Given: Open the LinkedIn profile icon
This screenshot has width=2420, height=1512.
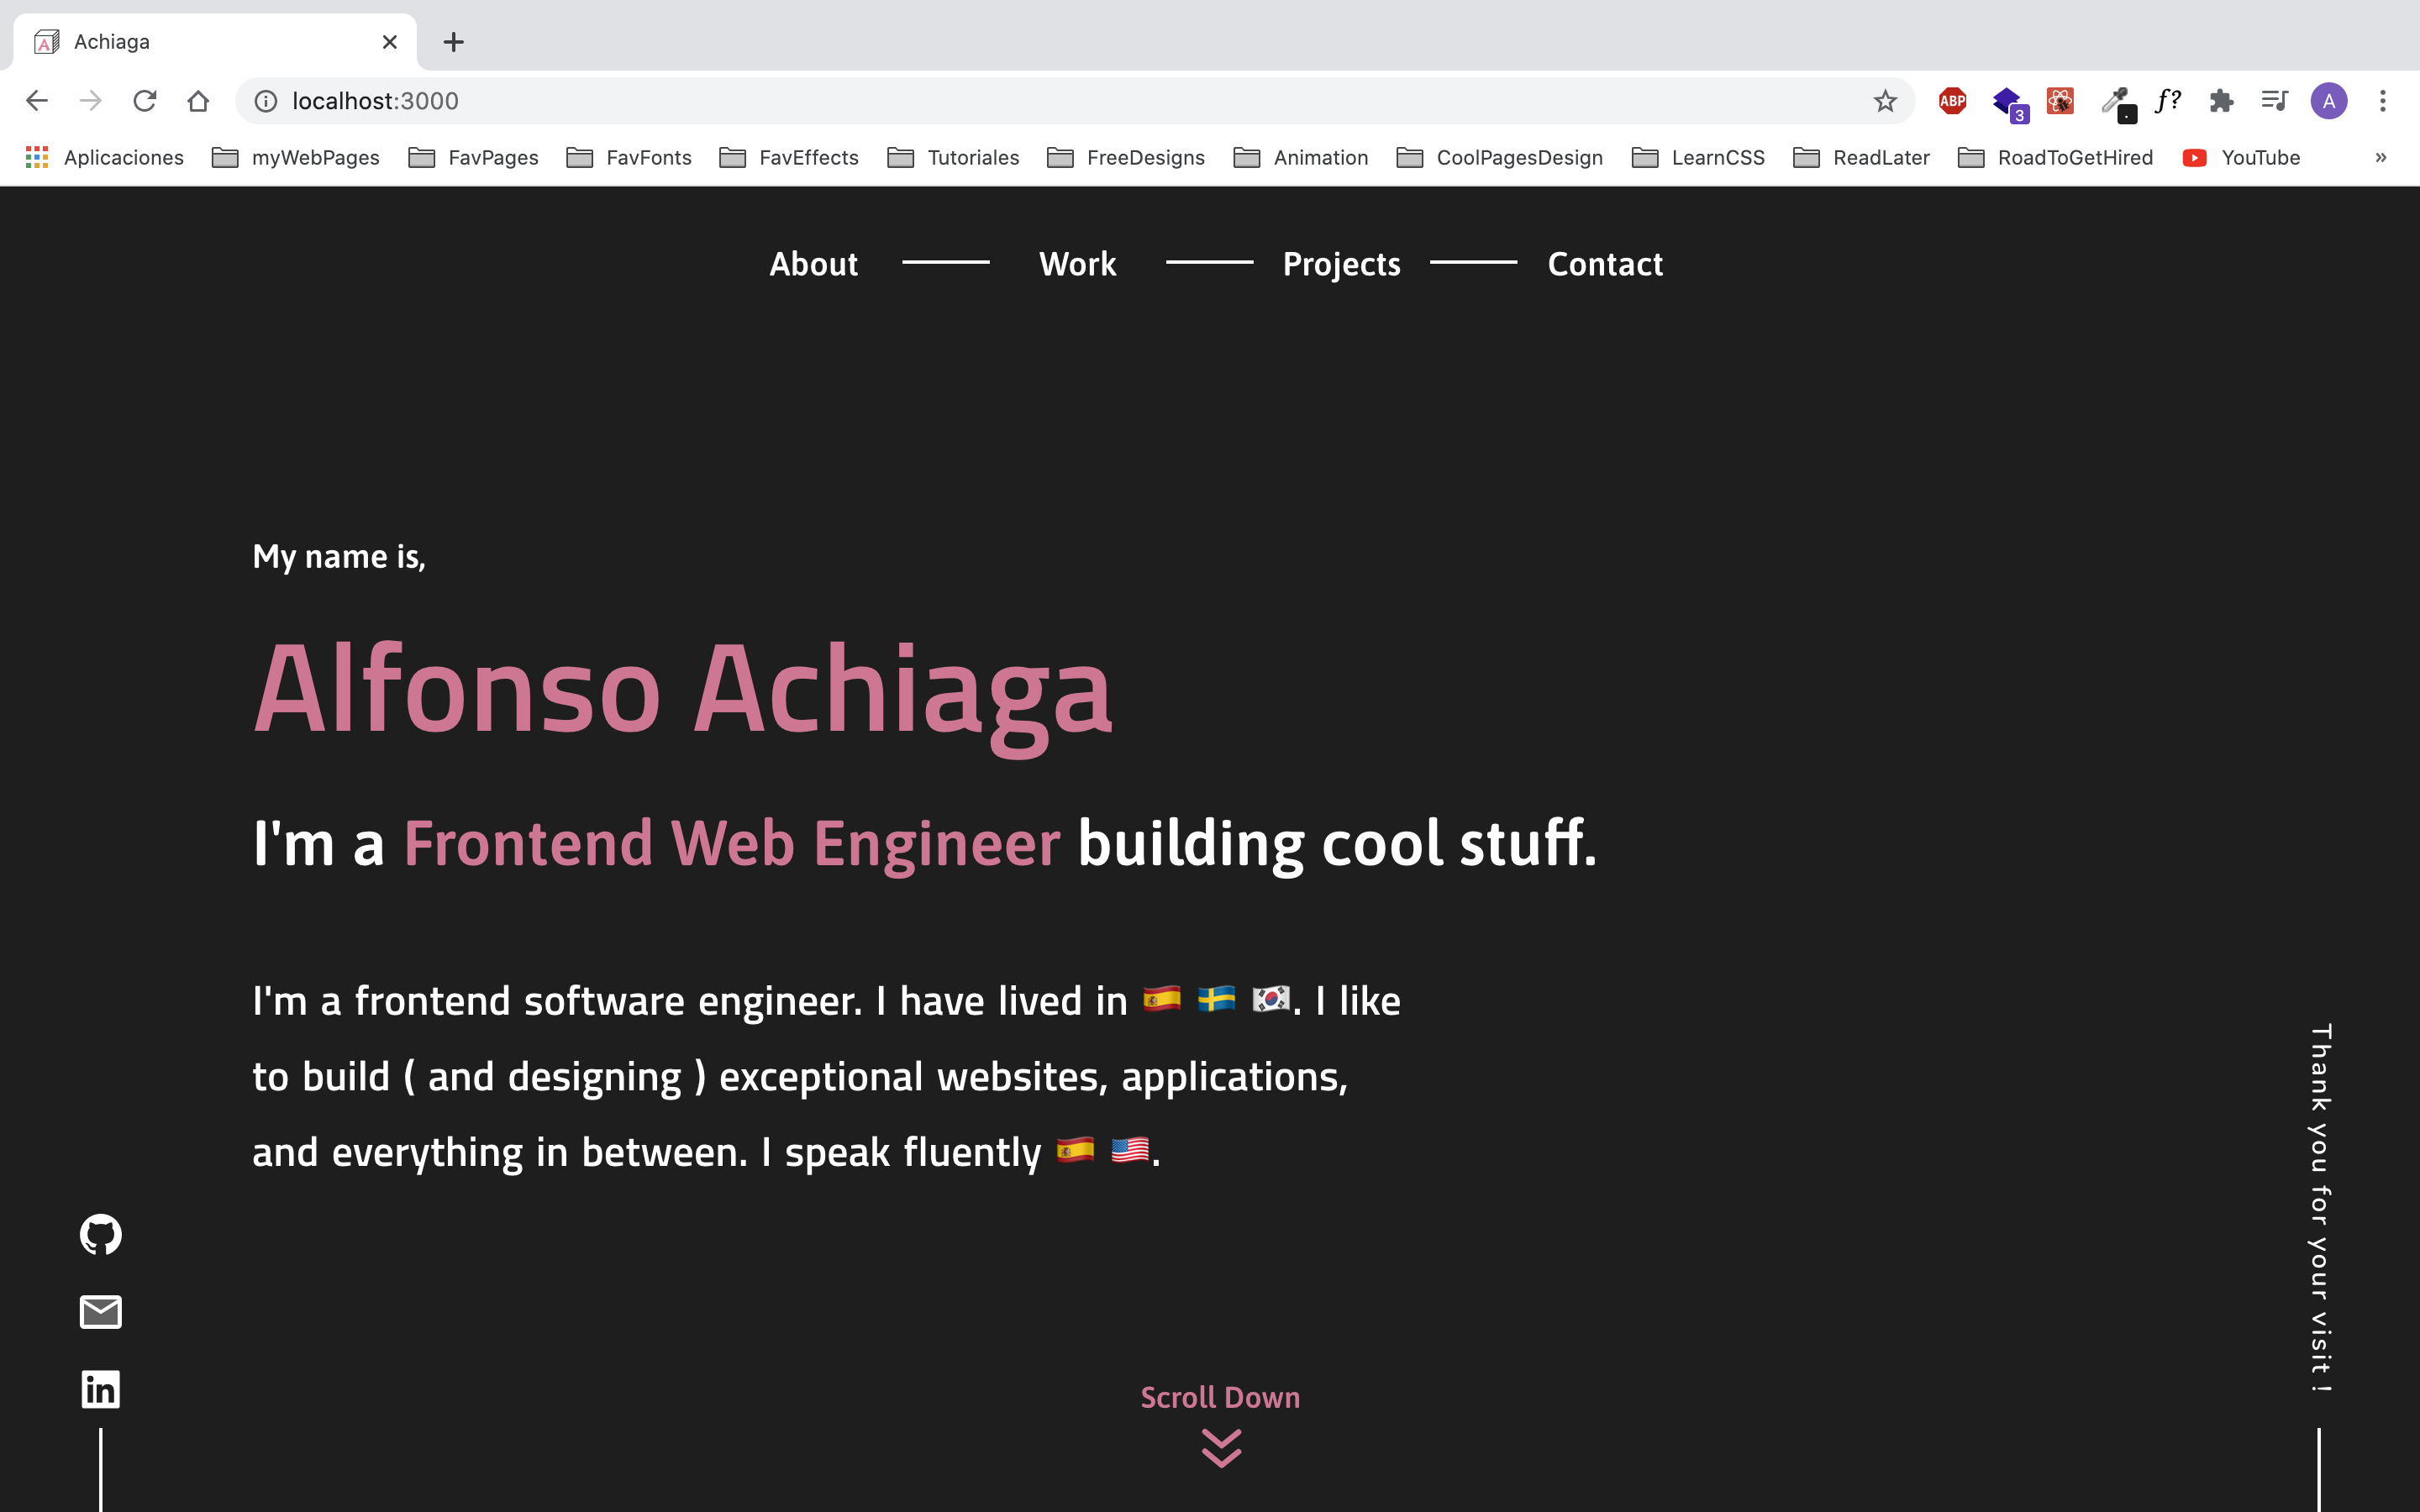Looking at the screenshot, I should tap(99, 1388).
